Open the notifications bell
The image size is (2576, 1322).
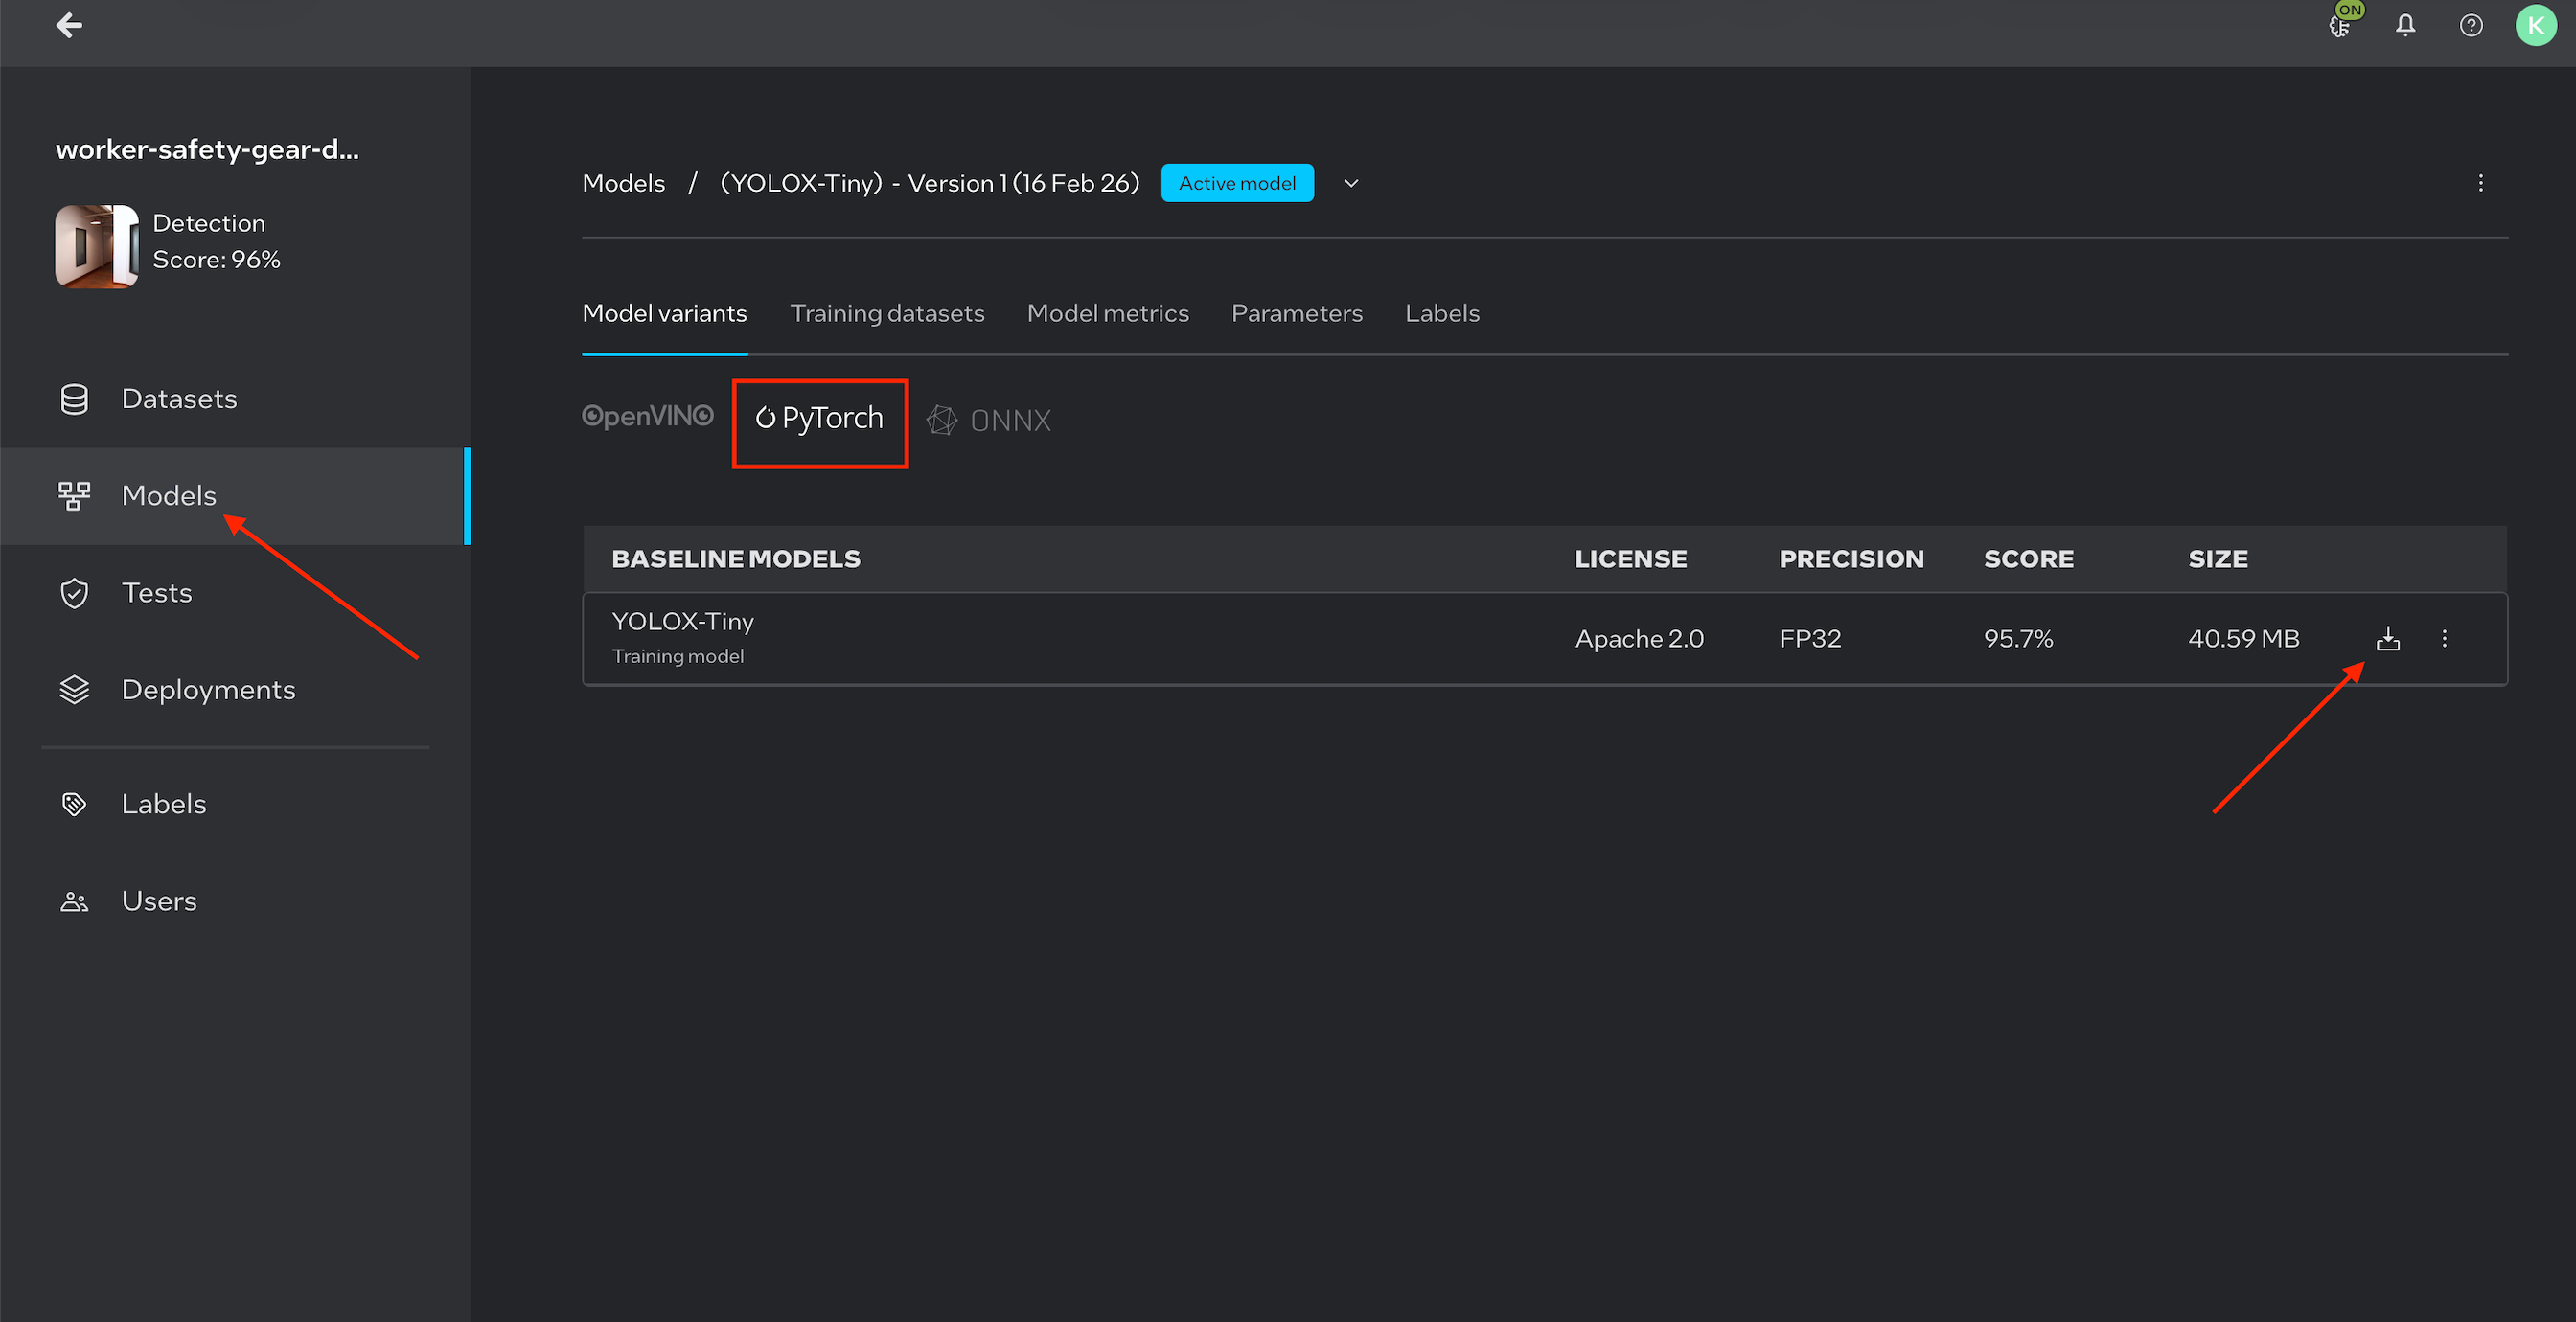coord(2405,25)
